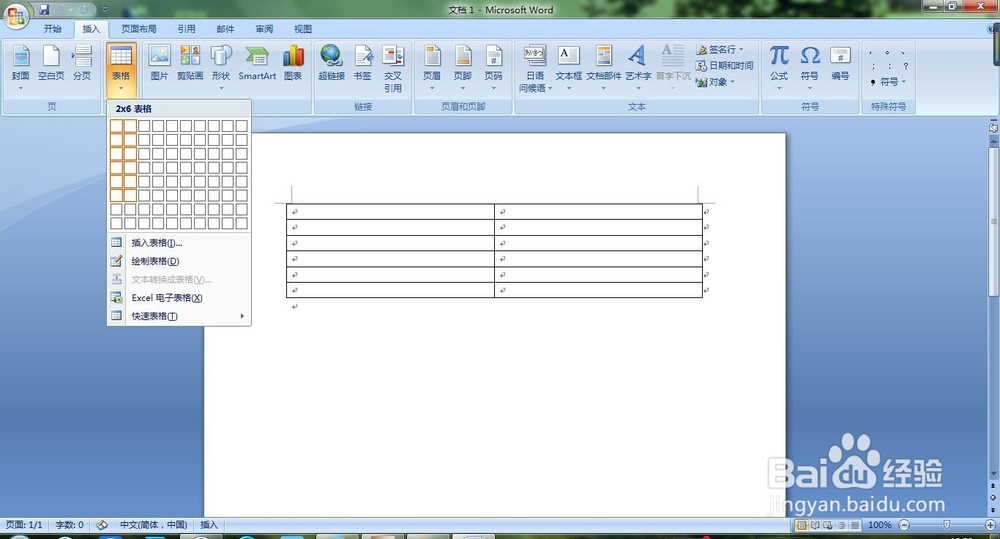The height and width of the screenshot is (539, 1000).
Task: Insert a chart (图表)
Action: click(293, 64)
